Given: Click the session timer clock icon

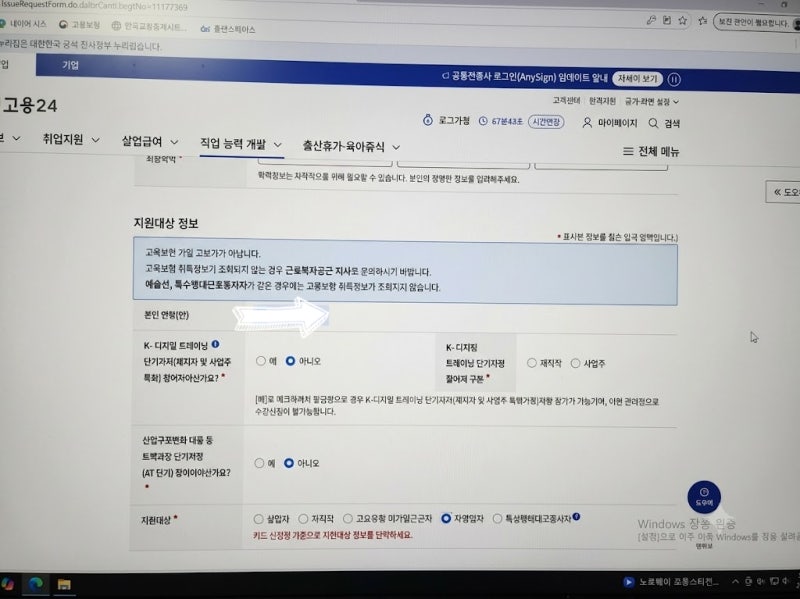Looking at the screenshot, I should point(483,121).
